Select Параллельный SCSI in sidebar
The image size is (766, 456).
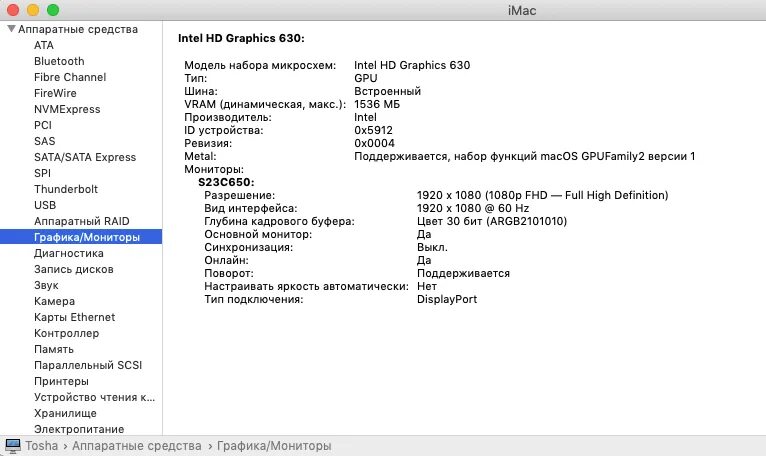pyautogui.click(x=88, y=365)
